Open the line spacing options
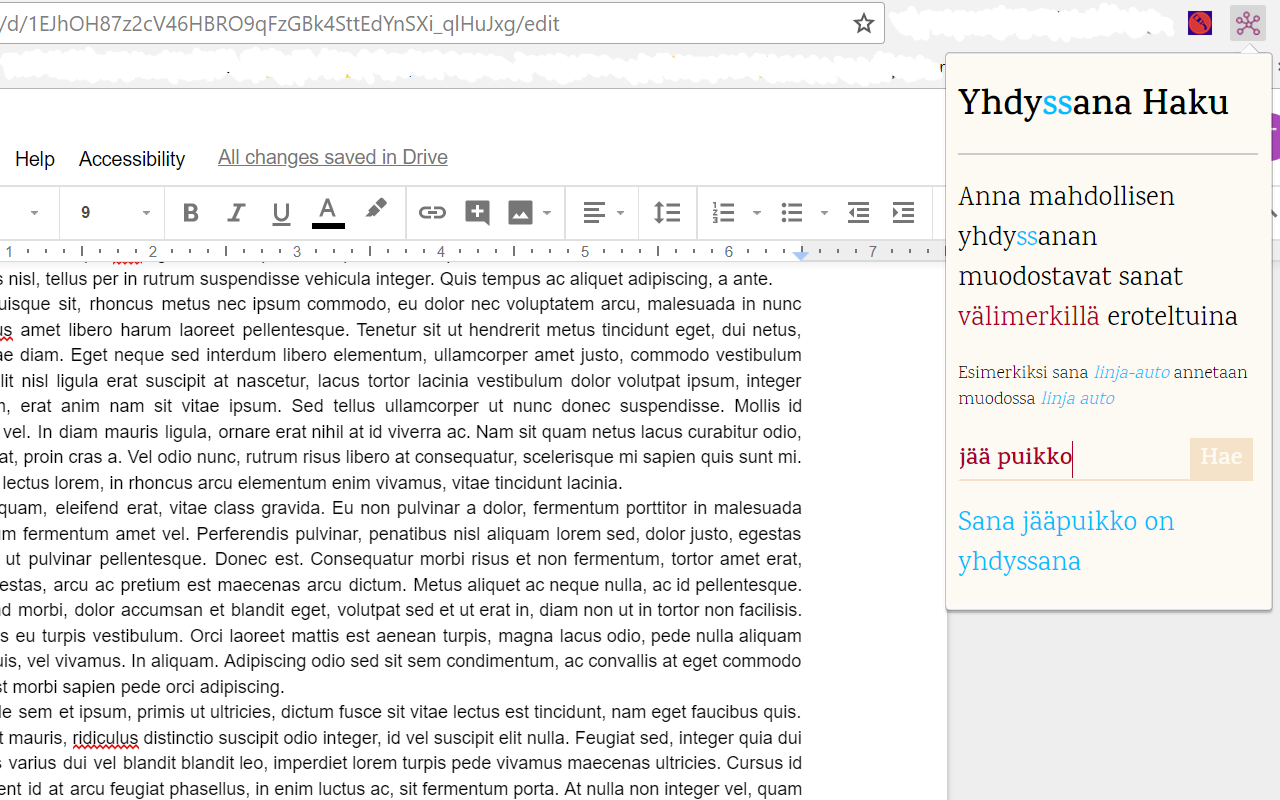Image resolution: width=1280 pixels, height=800 pixels. (x=667, y=213)
